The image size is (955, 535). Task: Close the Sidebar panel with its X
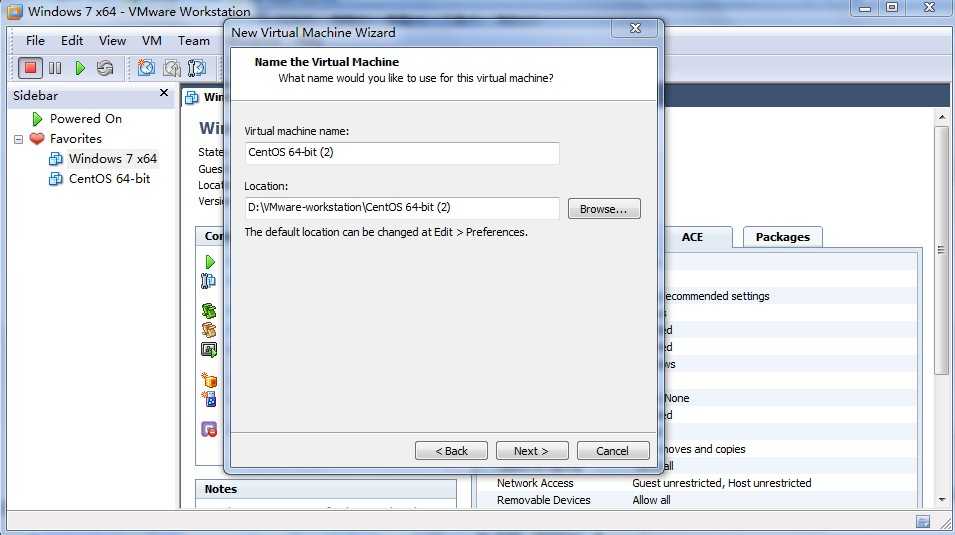(163, 93)
